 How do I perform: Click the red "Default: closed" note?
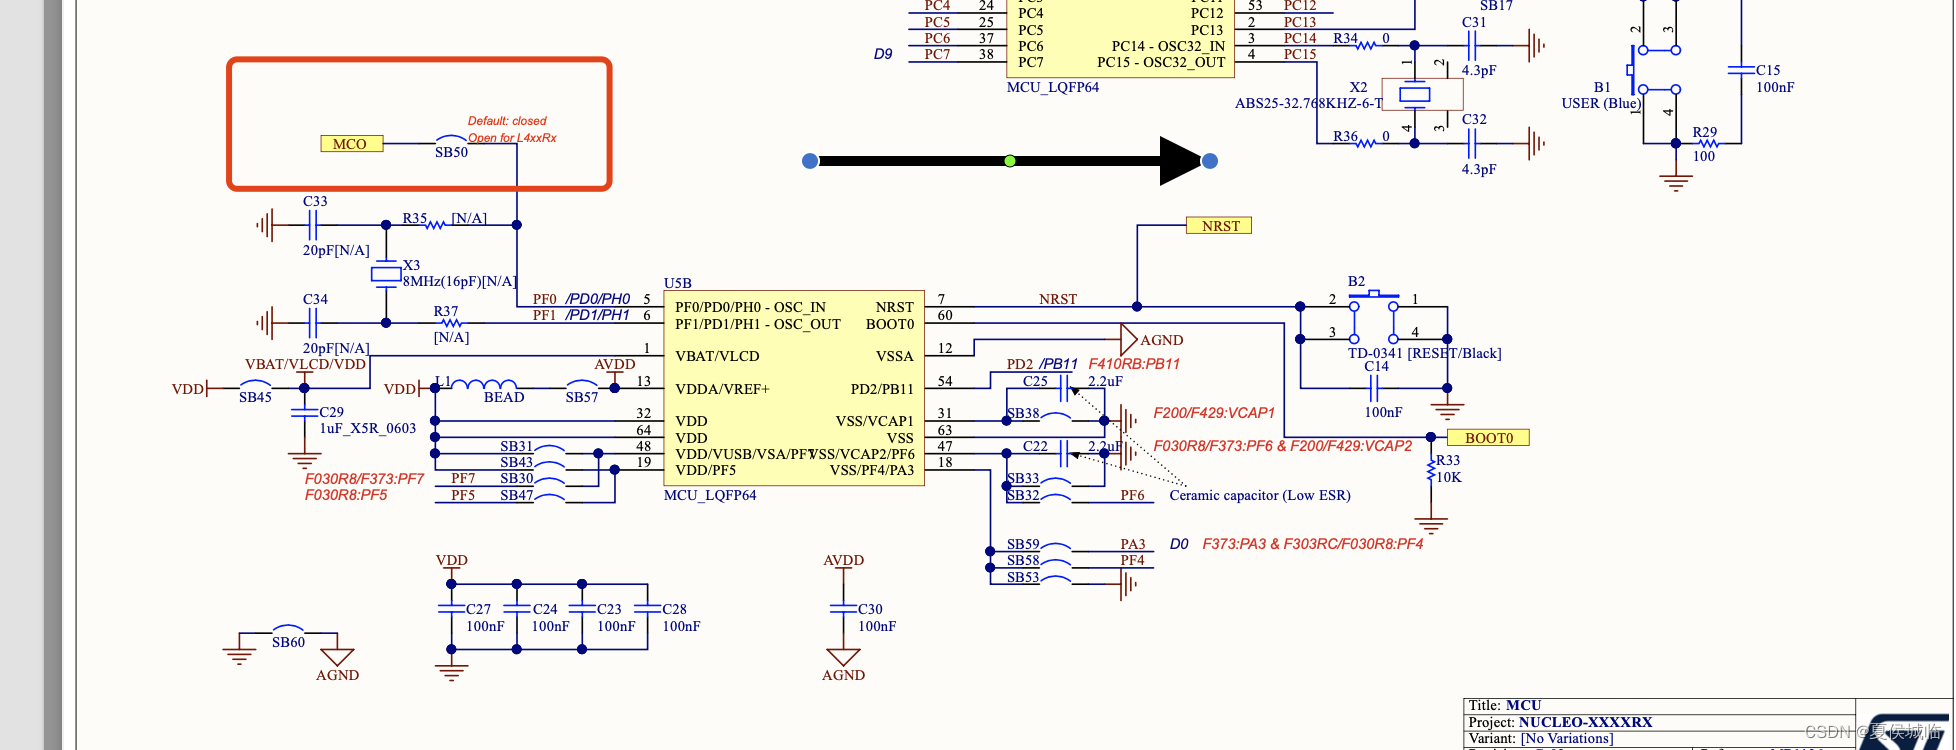pyautogui.click(x=507, y=121)
